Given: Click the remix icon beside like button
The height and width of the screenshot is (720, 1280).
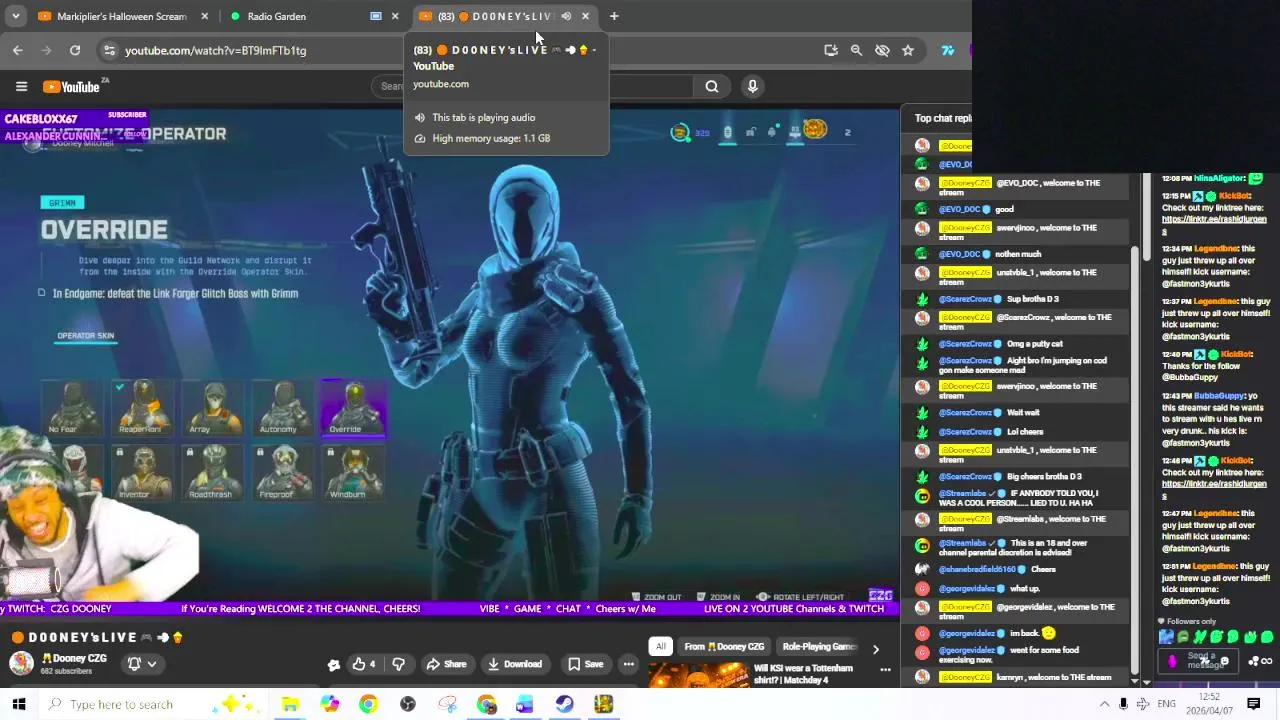Looking at the screenshot, I should (x=333, y=665).
